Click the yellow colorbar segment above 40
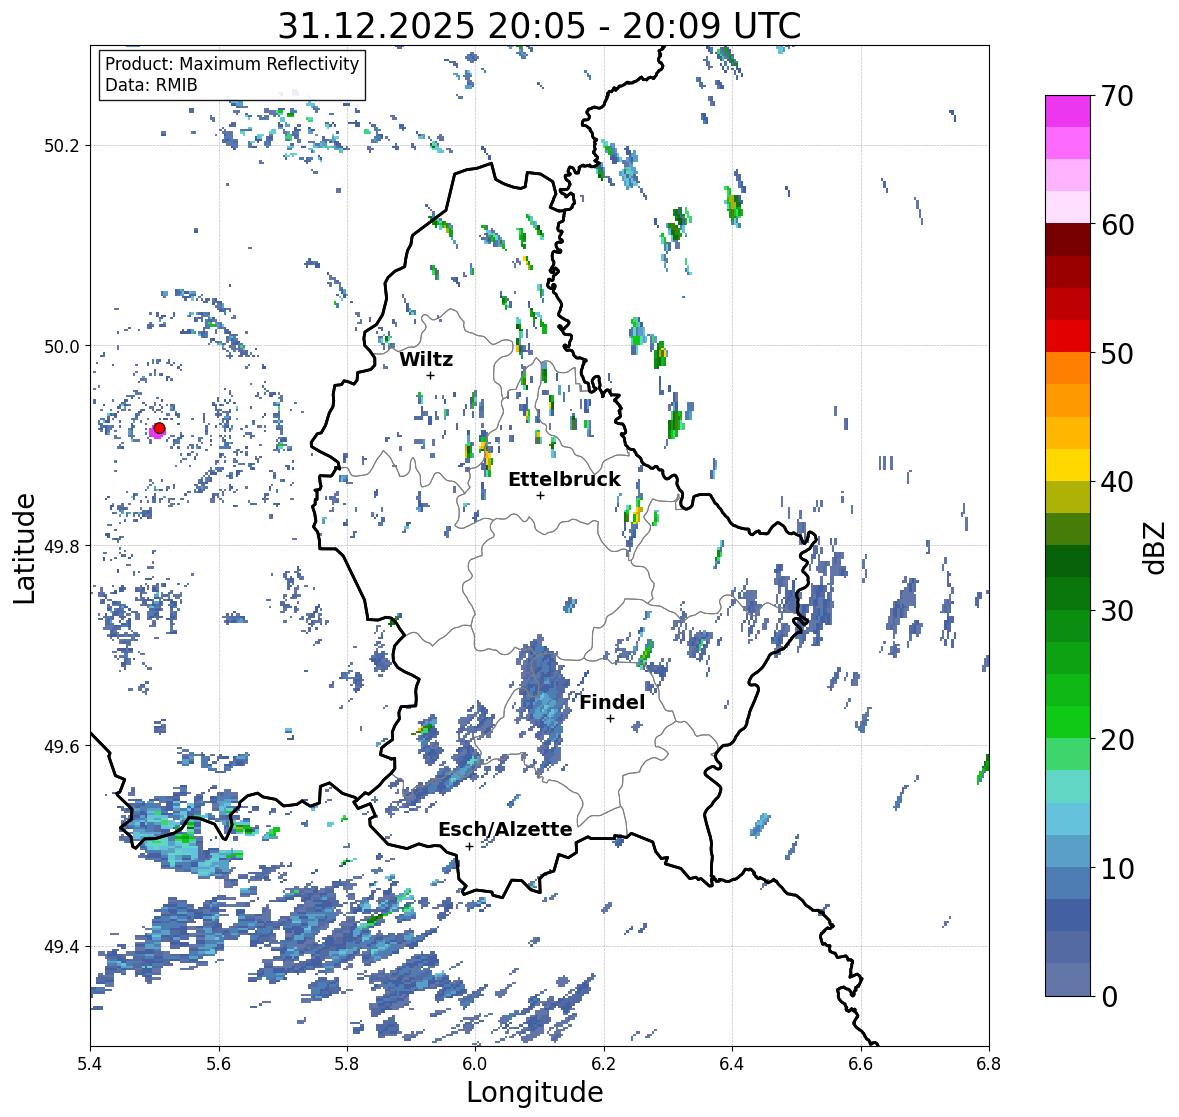The width and height of the screenshot is (1179, 1117). pyautogui.click(x=1068, y=465)
